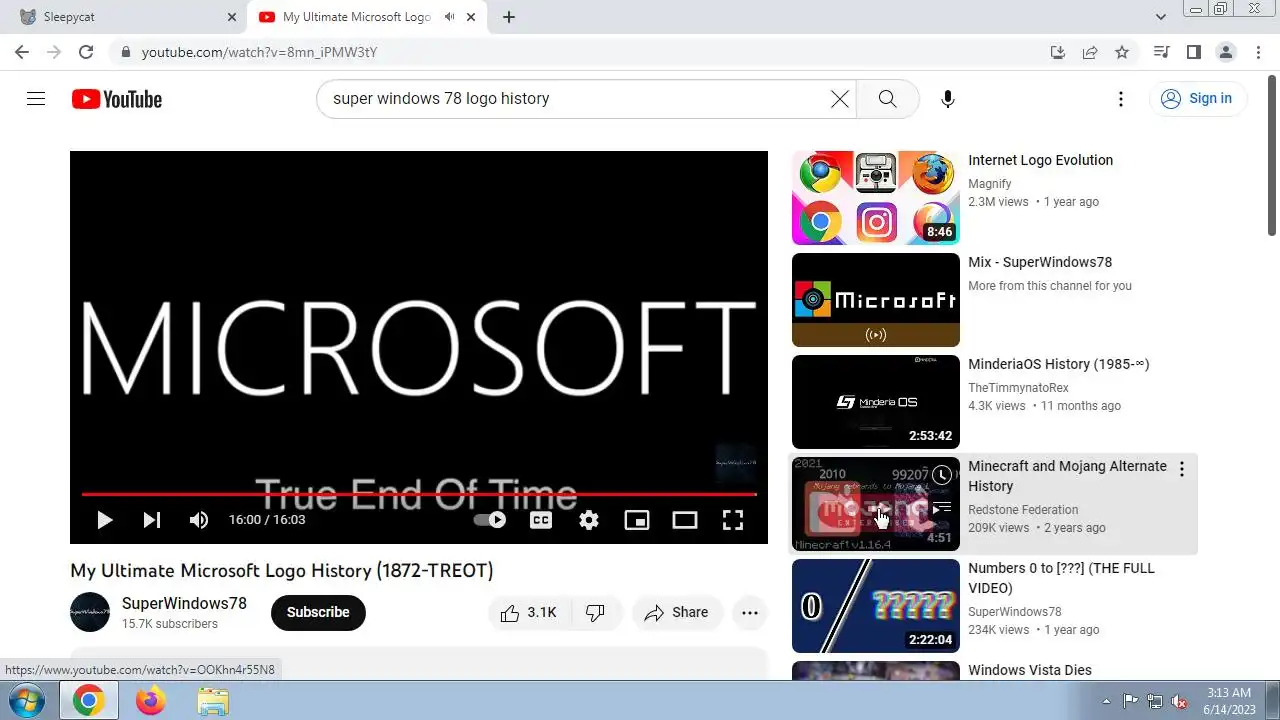Click the address bar URL
This screenshot has height=720, width=1280.
pos(259,52)
